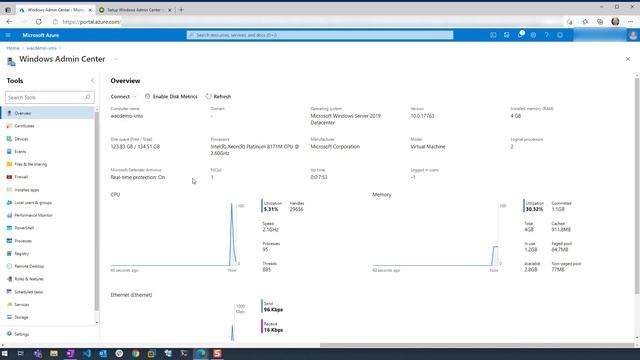
Task: Open the browser profile avatar
Action: (x=615, y=22)
